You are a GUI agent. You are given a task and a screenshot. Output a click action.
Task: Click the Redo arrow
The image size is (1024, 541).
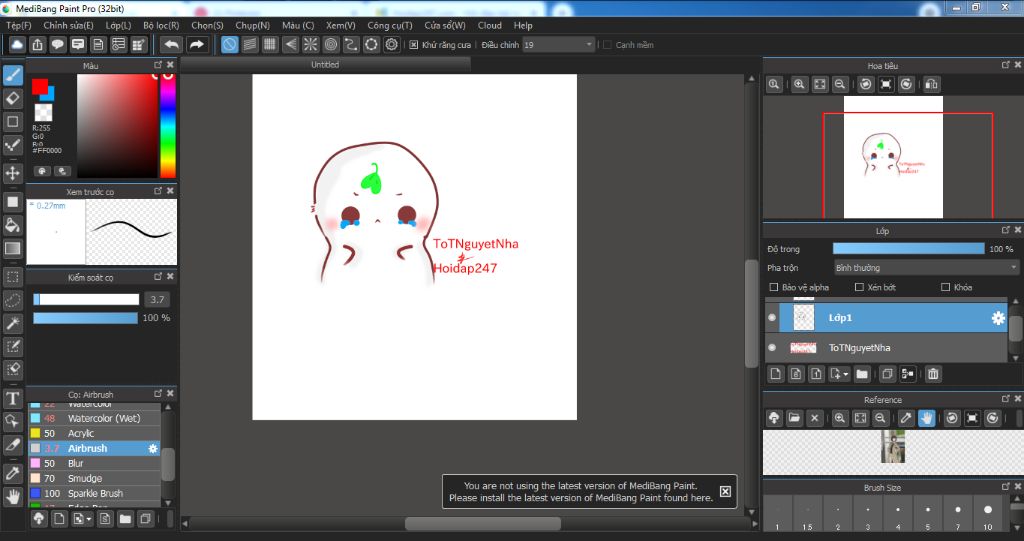(x=196, y=44)
